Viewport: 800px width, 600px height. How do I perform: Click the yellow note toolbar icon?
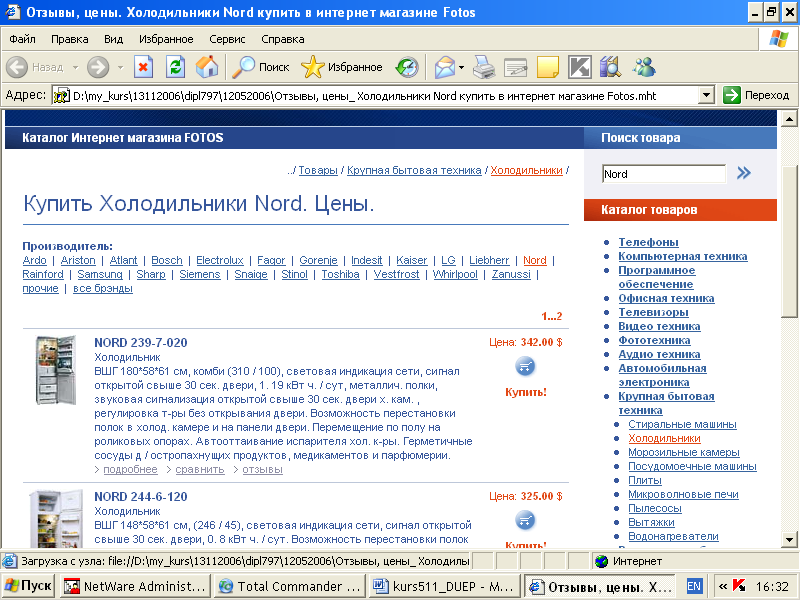[547, 67]
